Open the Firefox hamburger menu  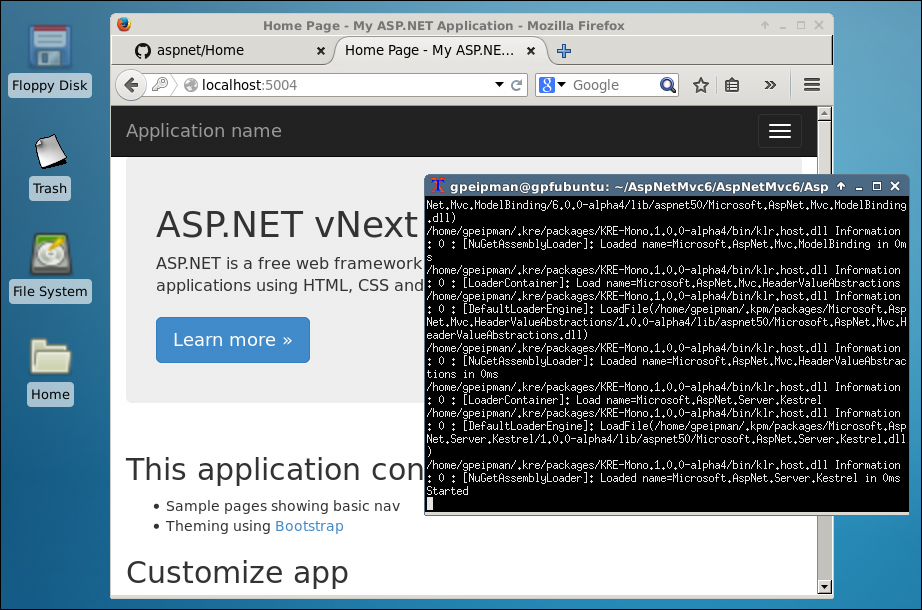tap(811, 85)
